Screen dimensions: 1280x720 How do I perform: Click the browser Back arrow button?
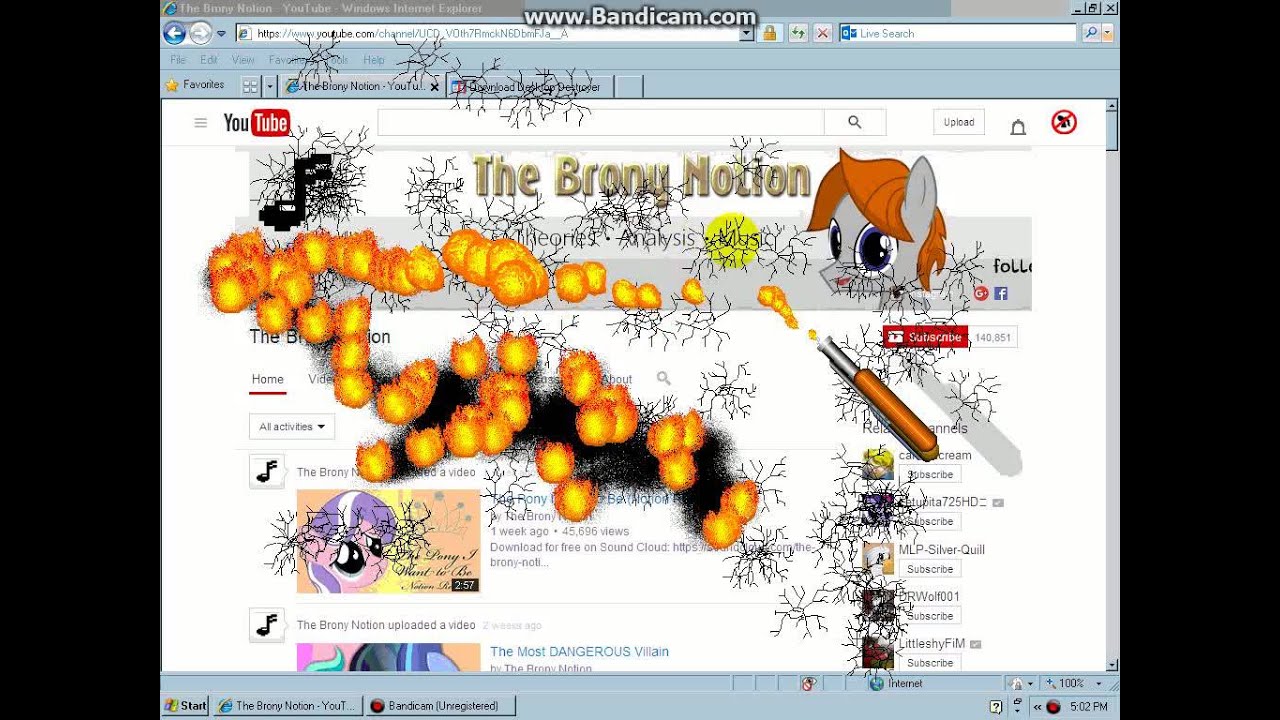[x=174, y=33]
